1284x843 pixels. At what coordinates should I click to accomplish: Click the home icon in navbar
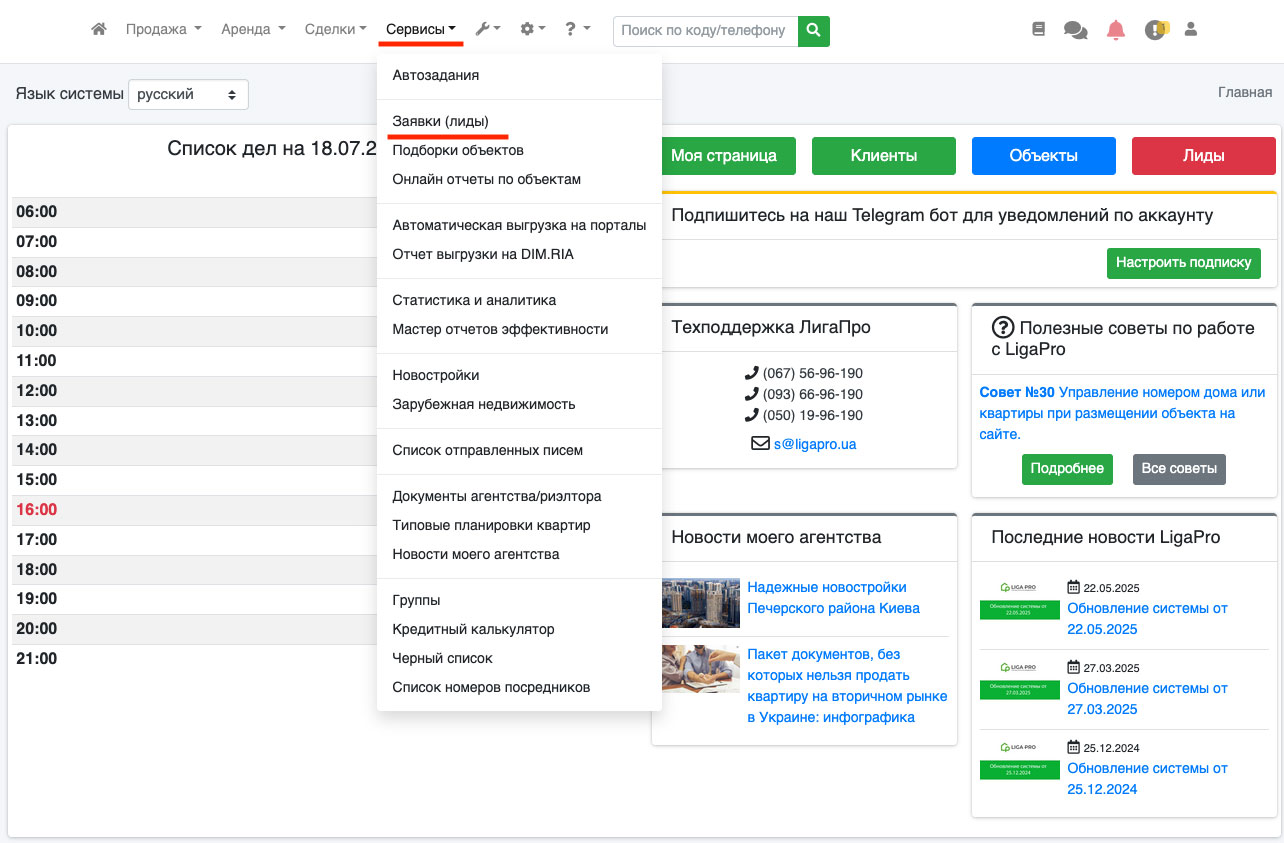tap(98, 30)
